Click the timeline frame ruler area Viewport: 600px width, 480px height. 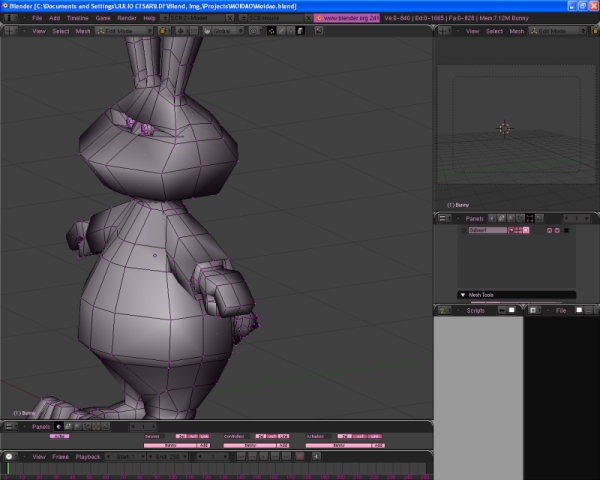click(x=215, y=470)
